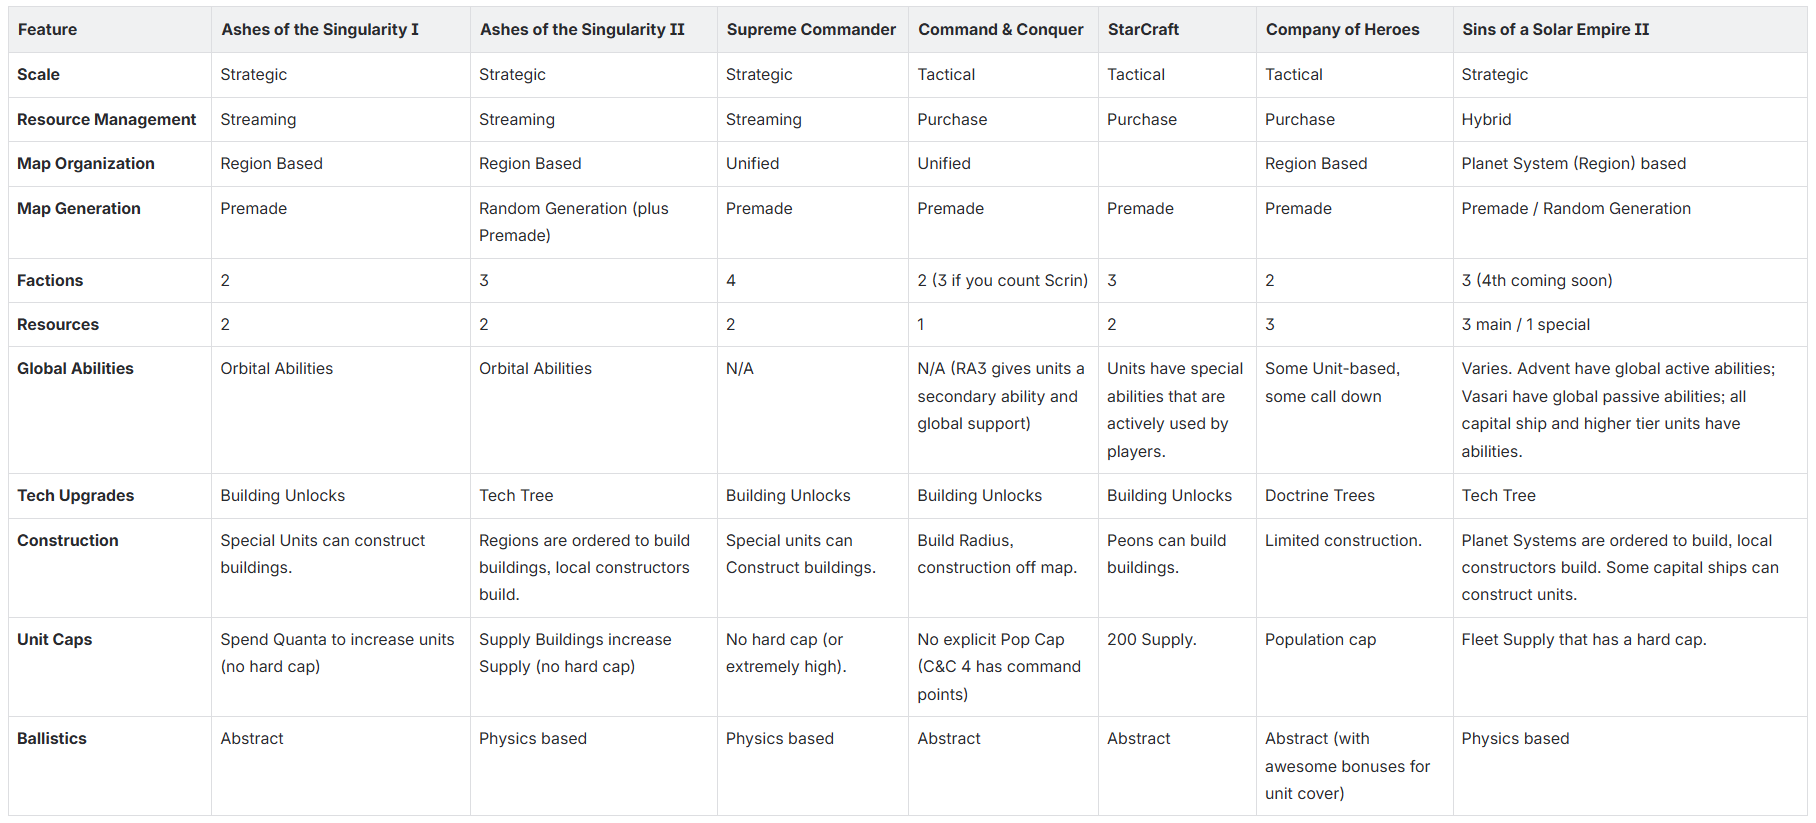This screenshot has height=823, width=1816.
Task: Click the Resource Management row label
Action: pyautogui.click(x=106, y=120)
